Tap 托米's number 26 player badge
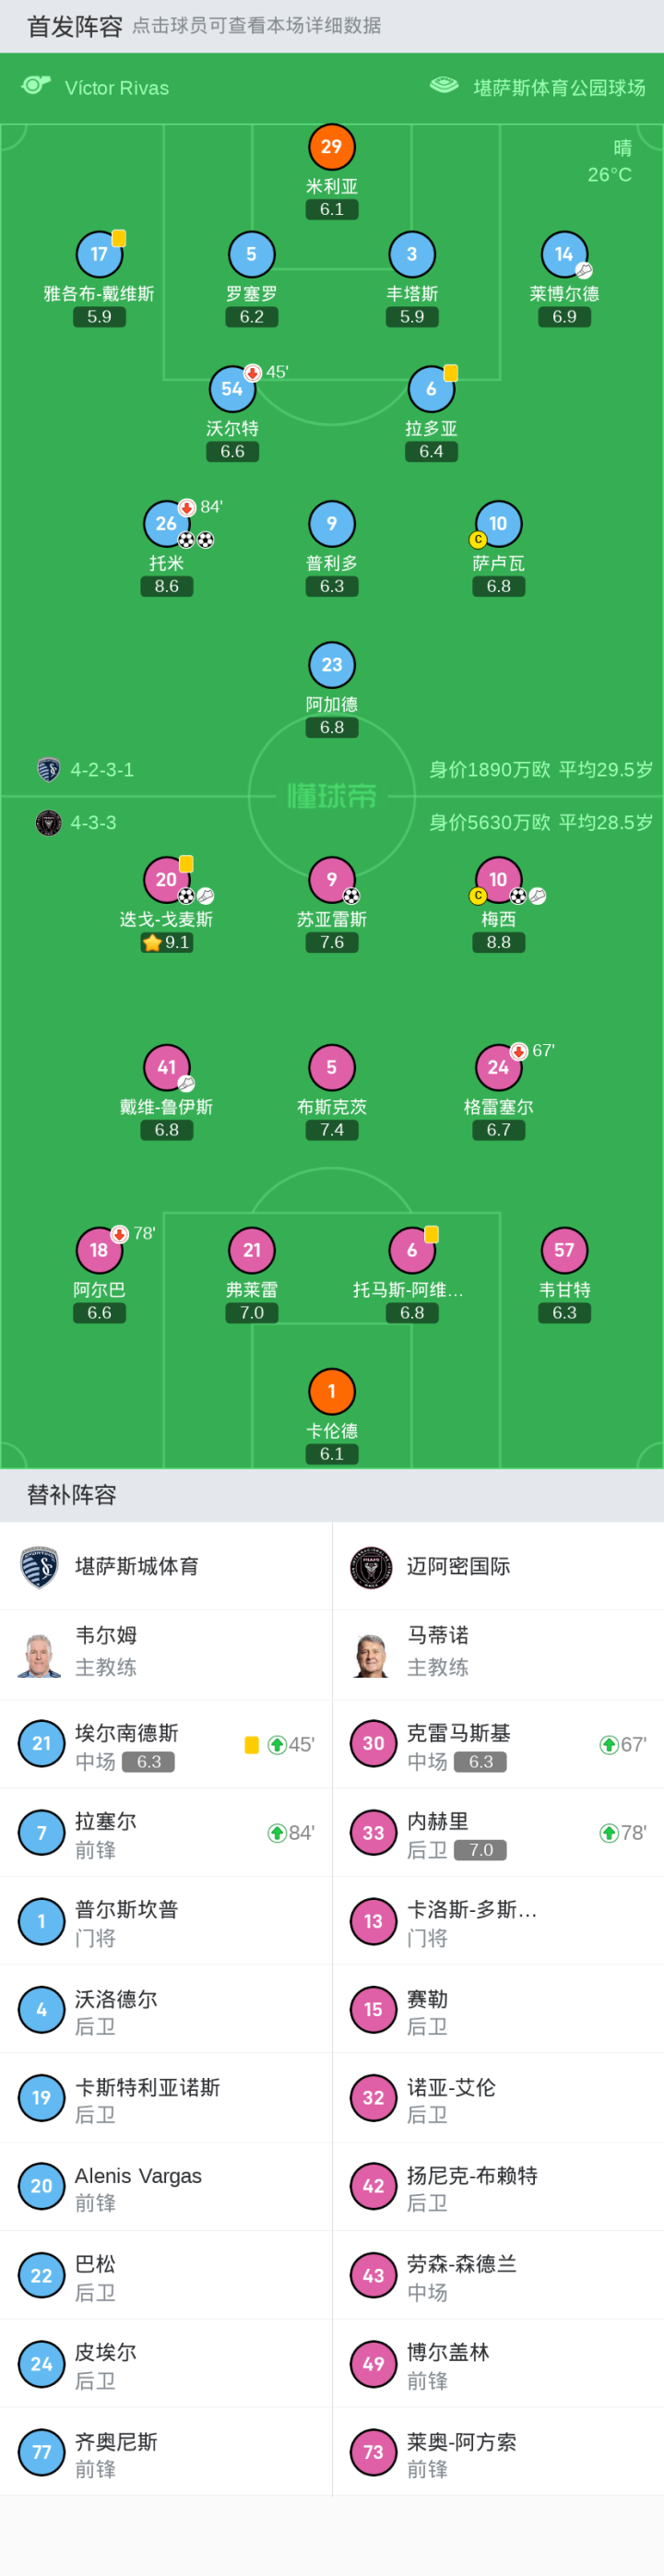664x2576 pixels. tap(166, 523)
